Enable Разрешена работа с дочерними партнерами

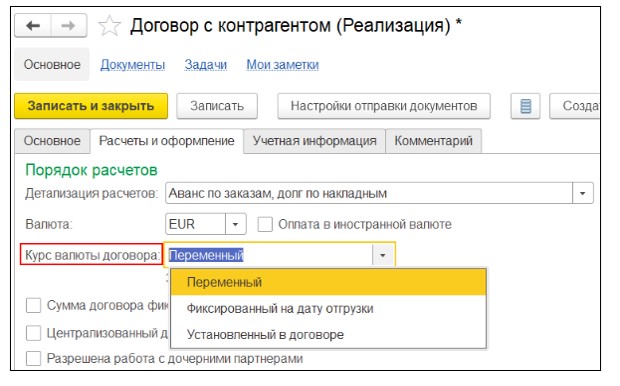click(x=33, y=359)
